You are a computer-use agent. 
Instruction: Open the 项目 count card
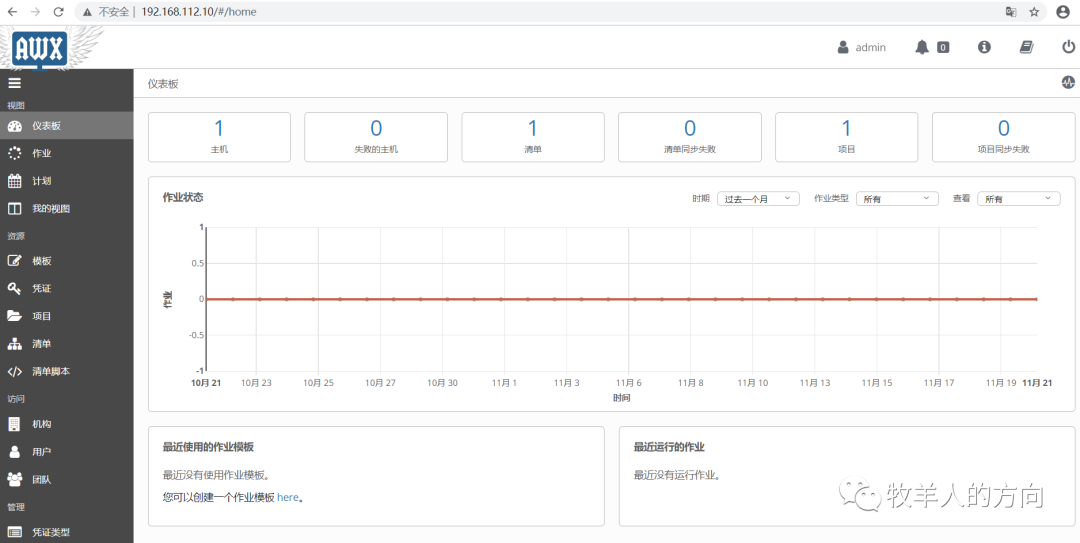847,137
